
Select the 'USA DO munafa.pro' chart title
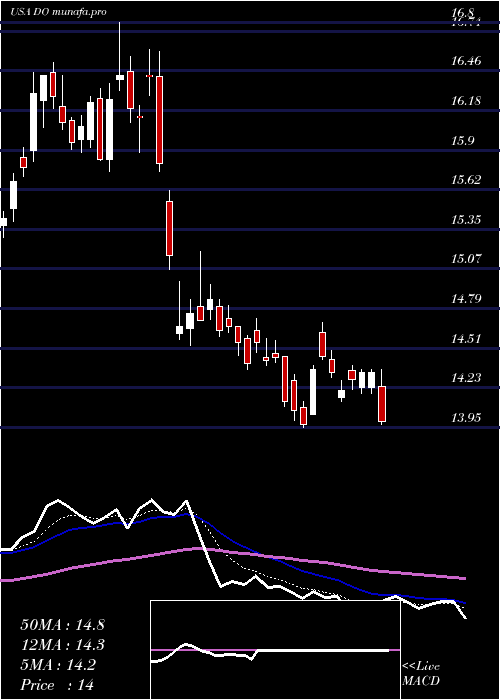pos(58,12)
